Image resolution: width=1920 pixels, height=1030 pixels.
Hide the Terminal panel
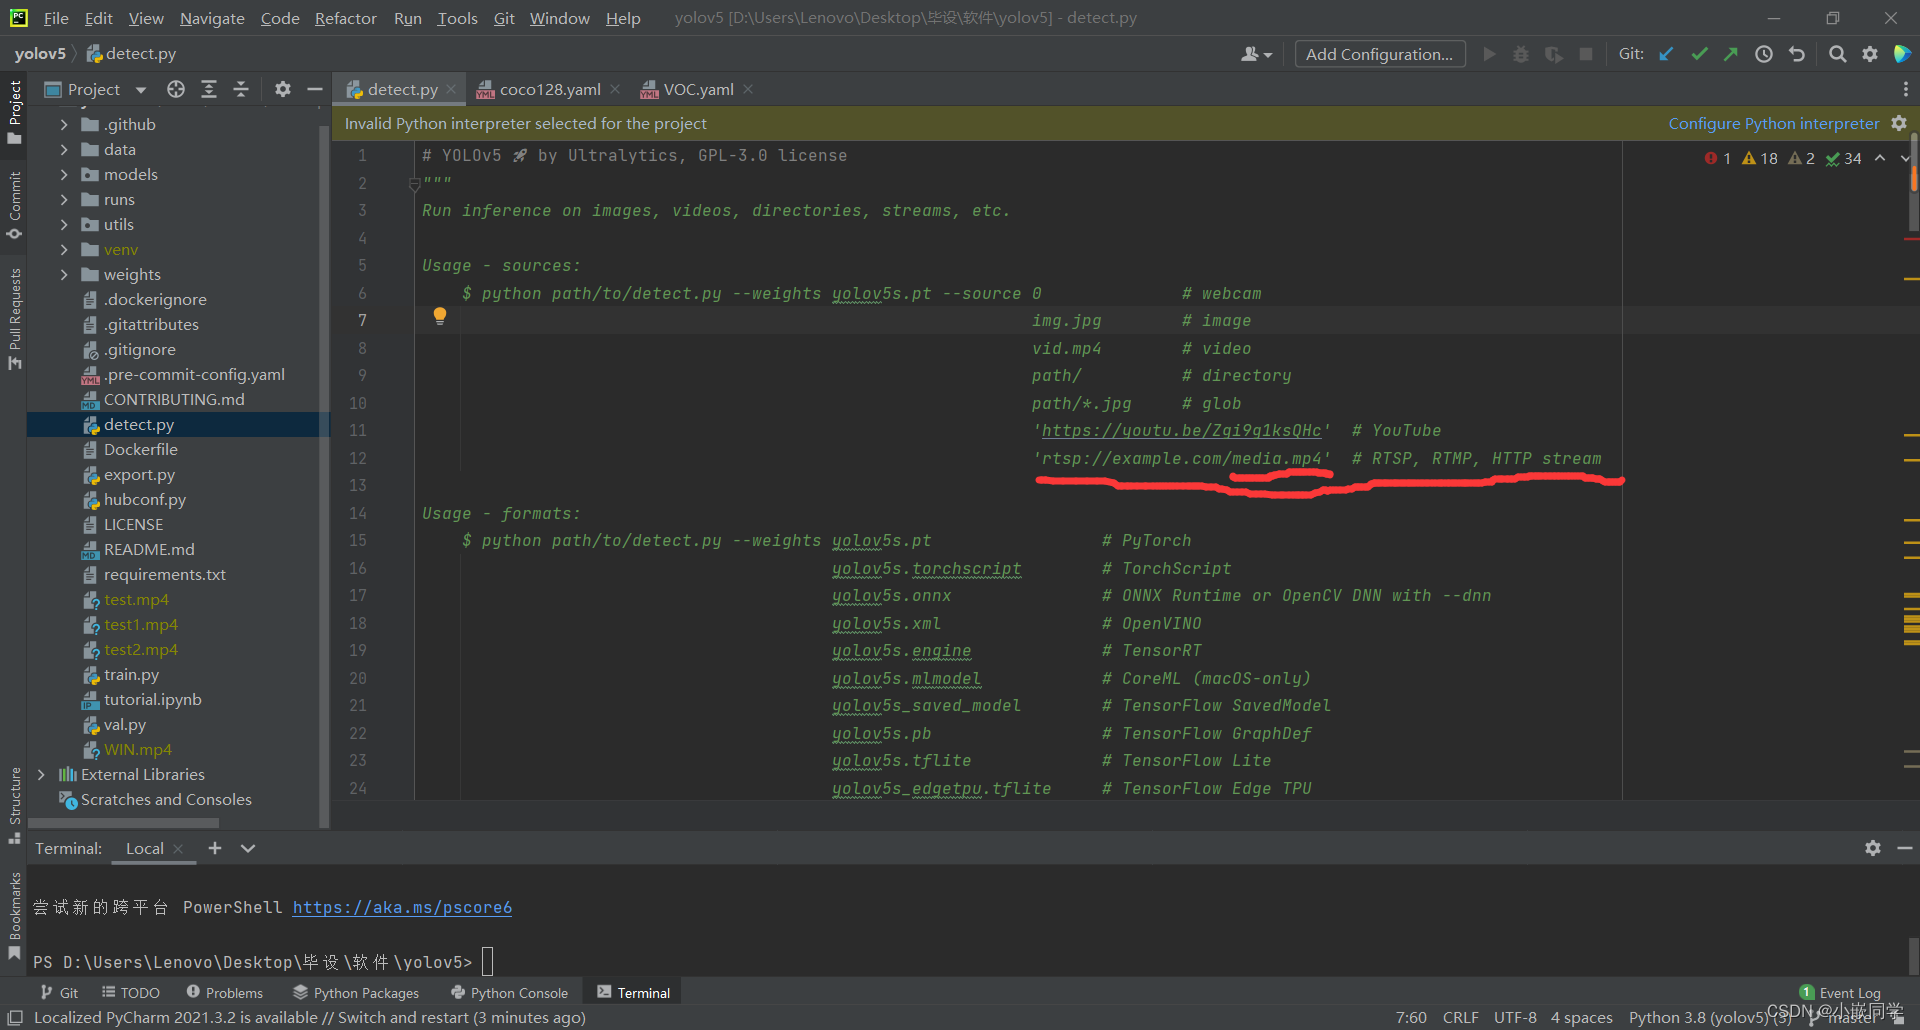(1905, 848)
